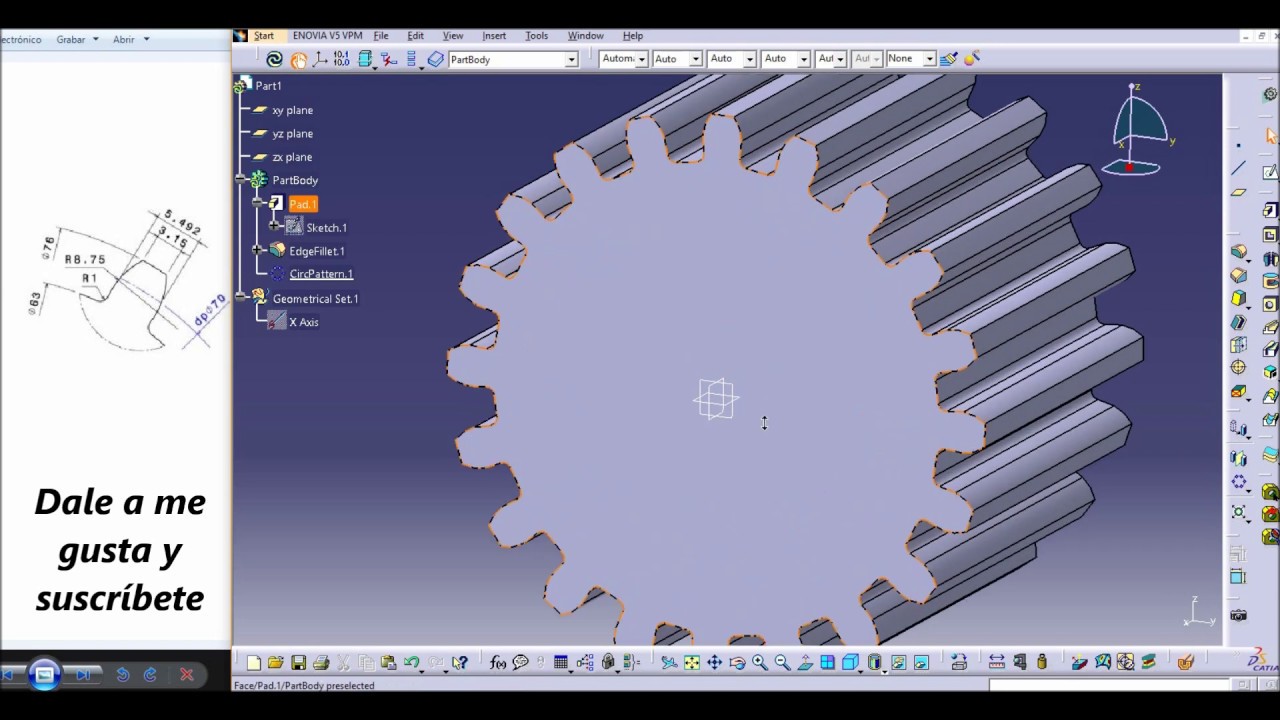The width and height of the screenshot is (1280, 720).
Task: Toggle the Hide/Show icon in the bottom toolbar
Action: (898, 662)
